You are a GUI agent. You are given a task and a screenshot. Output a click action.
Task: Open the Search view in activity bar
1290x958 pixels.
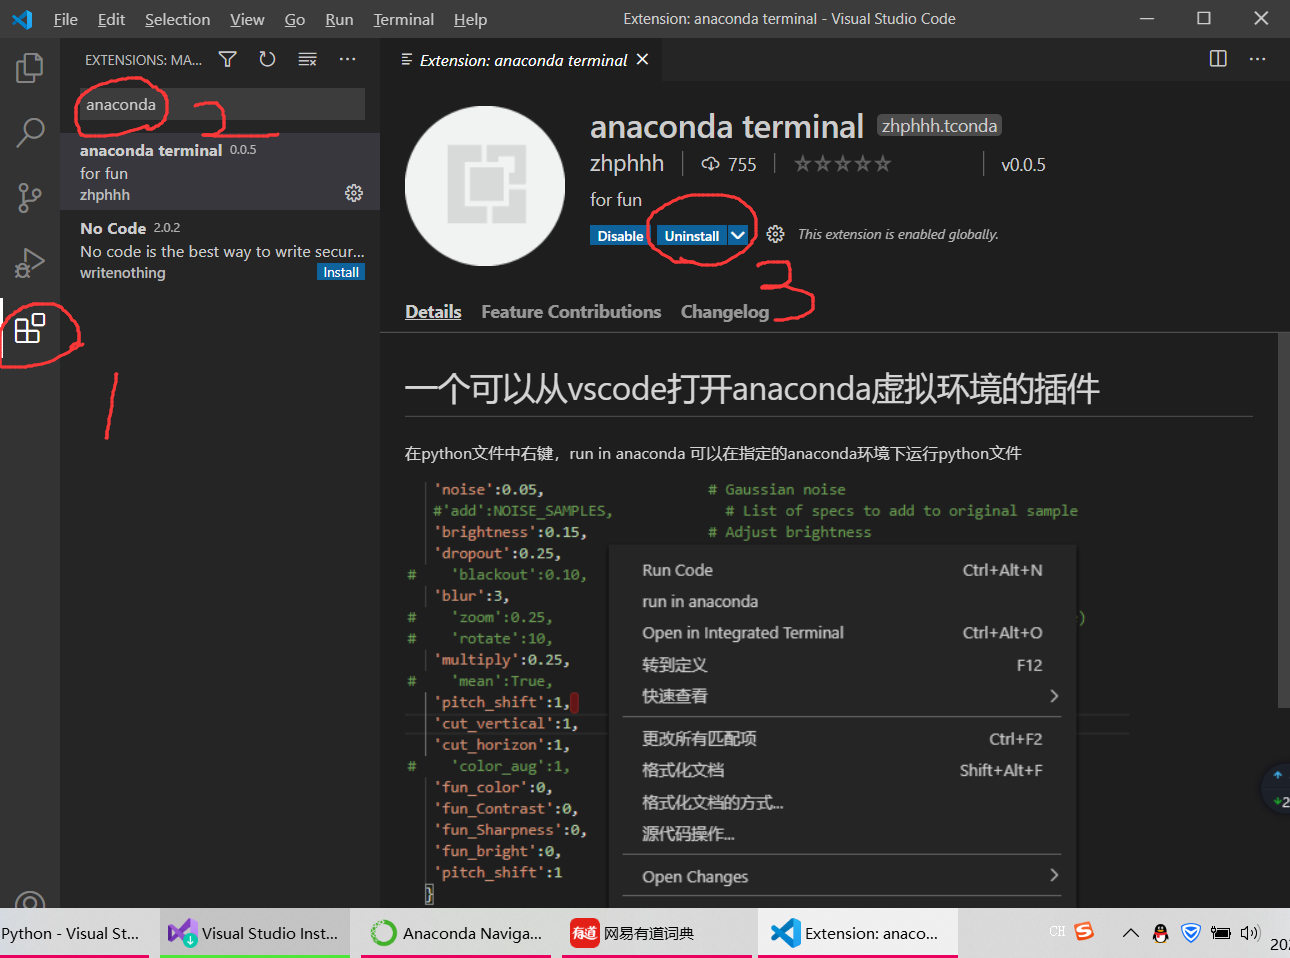click(30, 132)
